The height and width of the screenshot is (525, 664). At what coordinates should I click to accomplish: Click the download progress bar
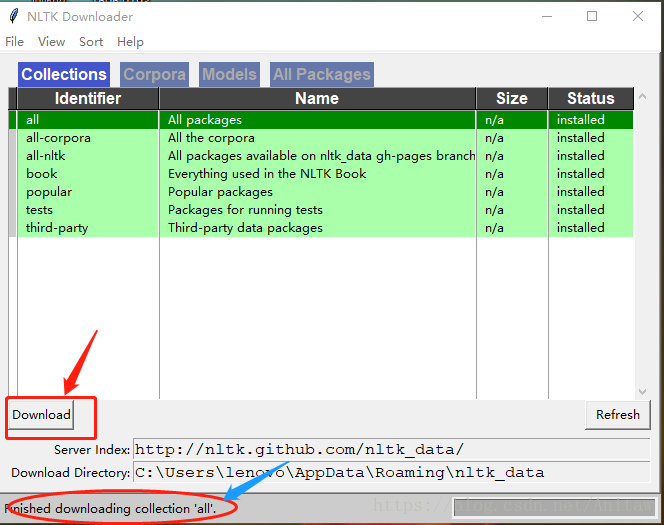[555, 507]
